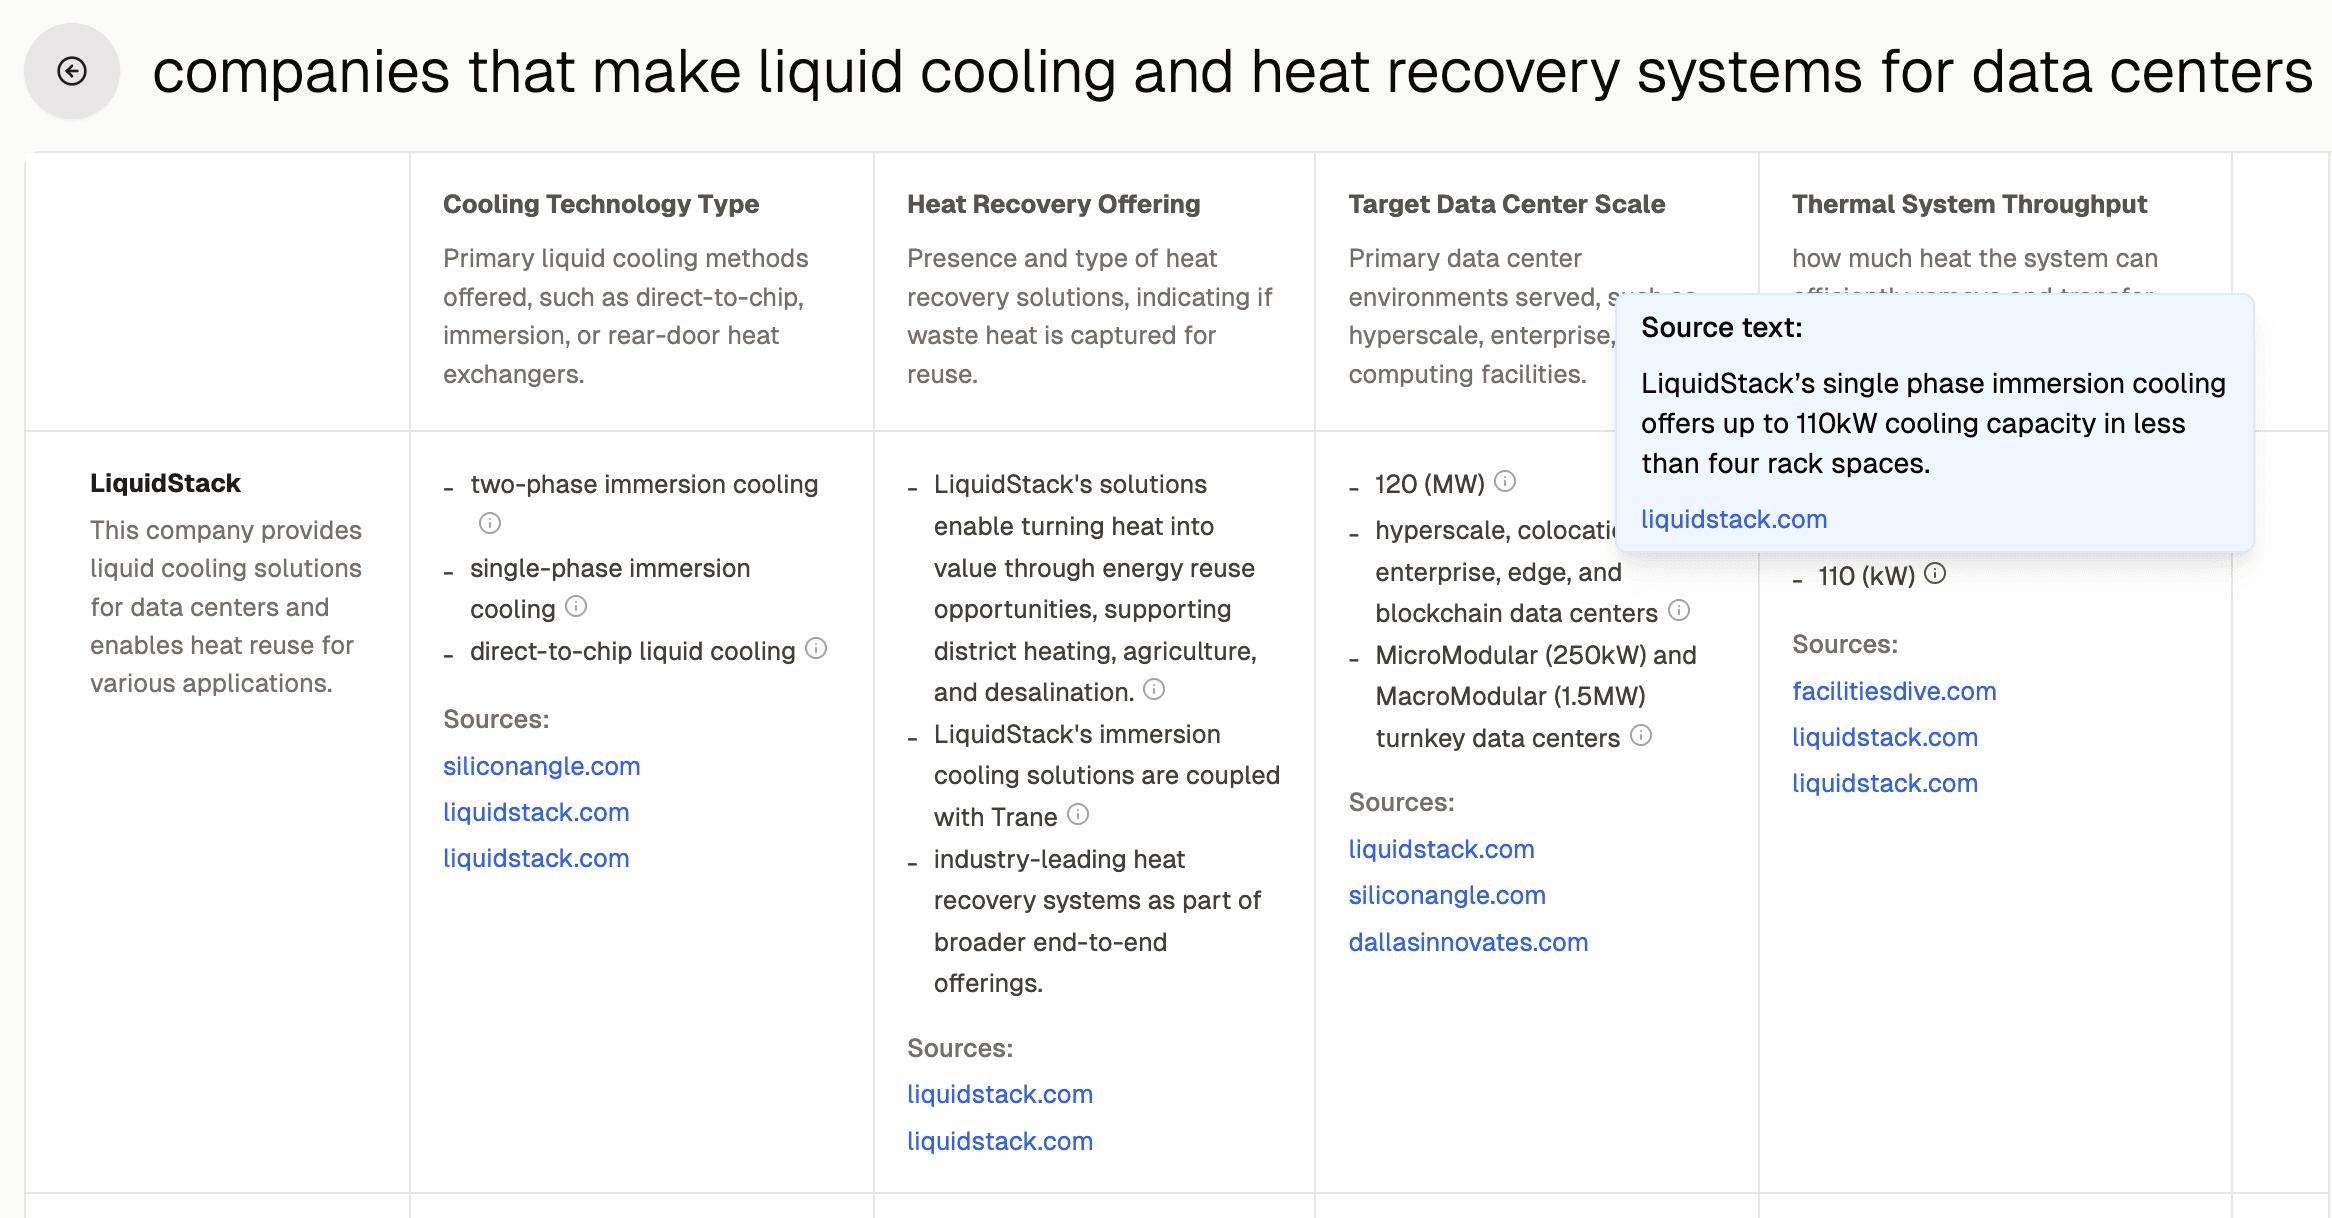Viewport: 2332px width, 1218px height.
Task: Click info icon after turnkey data centers
Action: point(1641,735)
